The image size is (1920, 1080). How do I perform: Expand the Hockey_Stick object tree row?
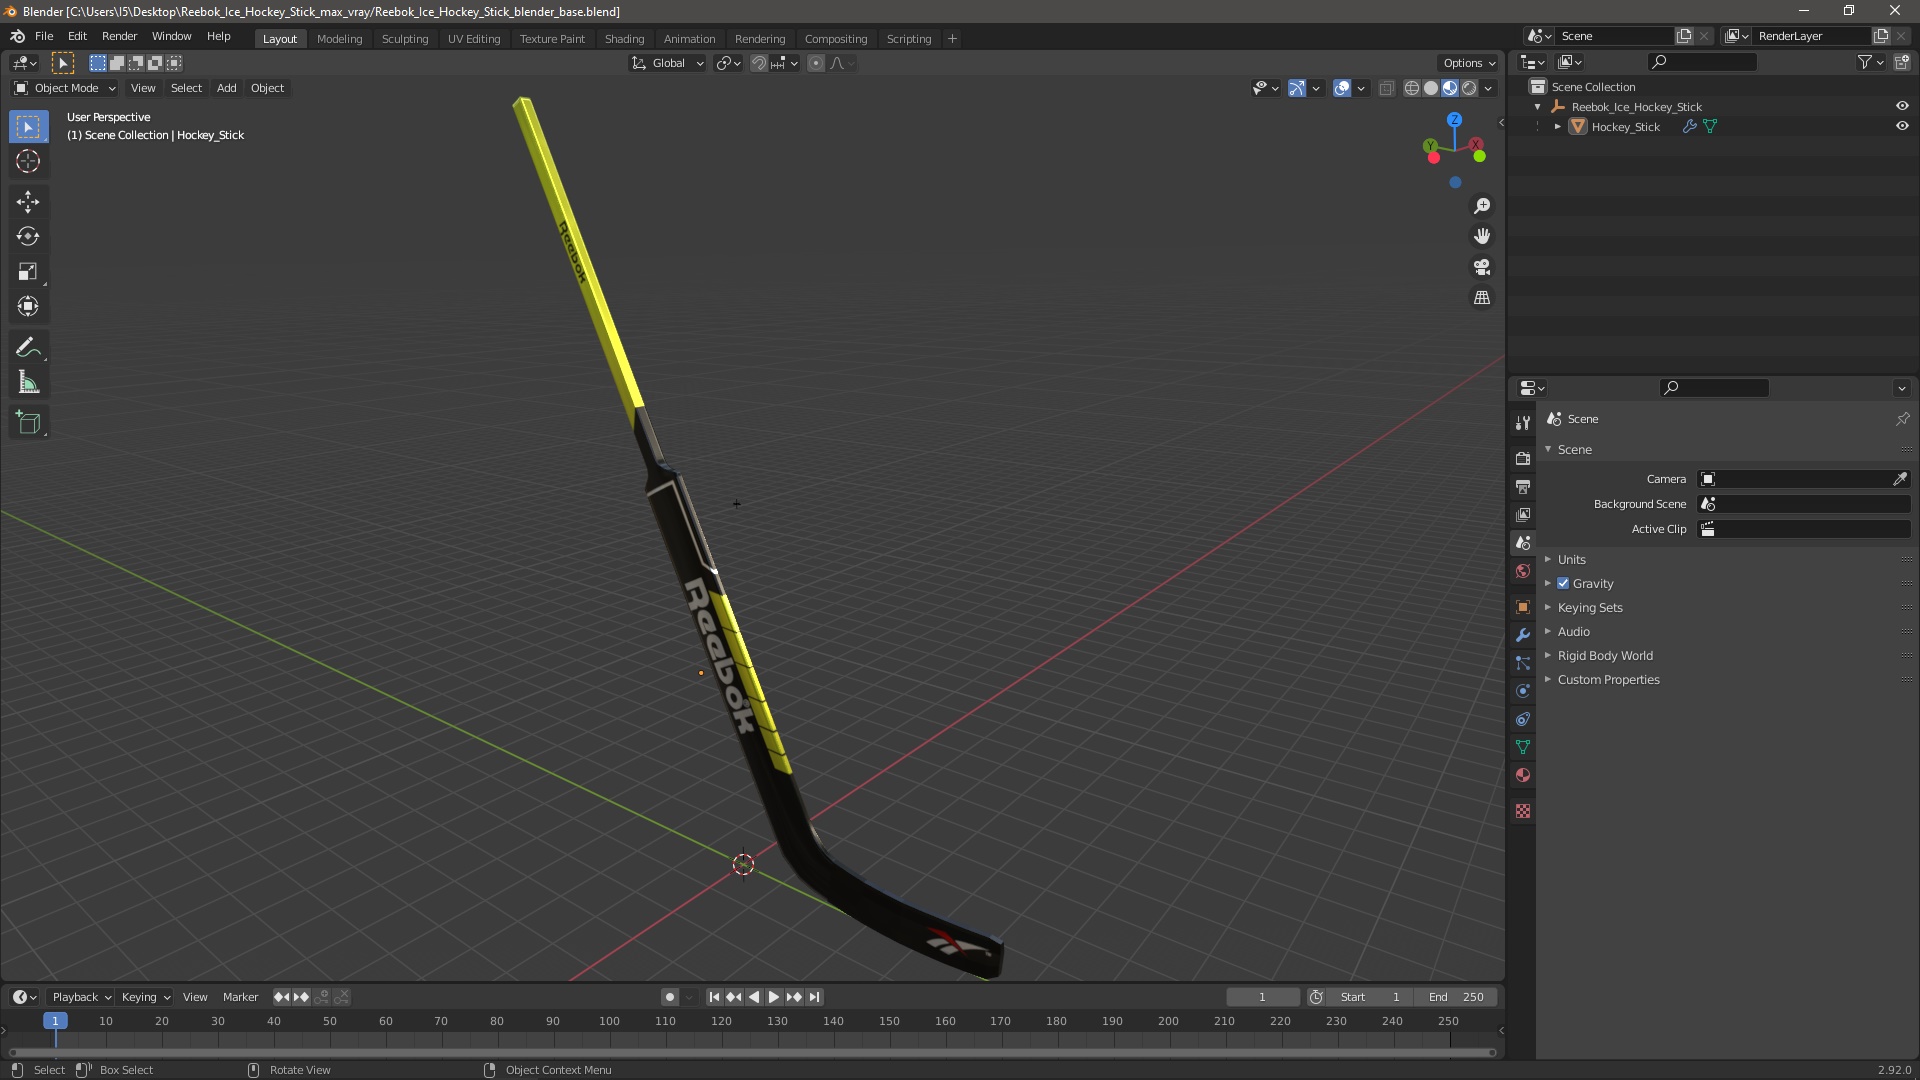[x=1557, y=127]
